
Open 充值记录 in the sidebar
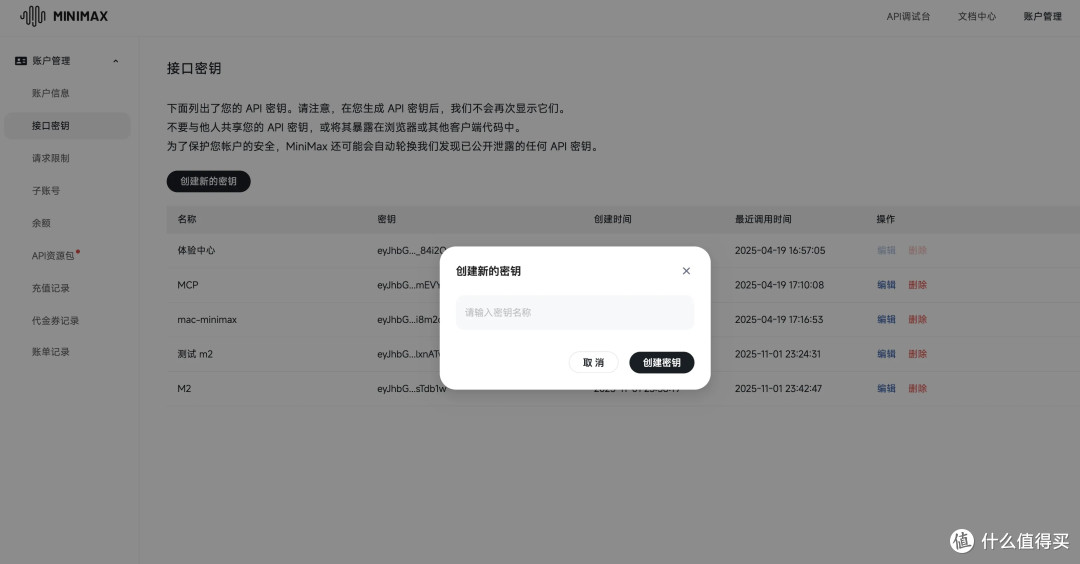50,288
